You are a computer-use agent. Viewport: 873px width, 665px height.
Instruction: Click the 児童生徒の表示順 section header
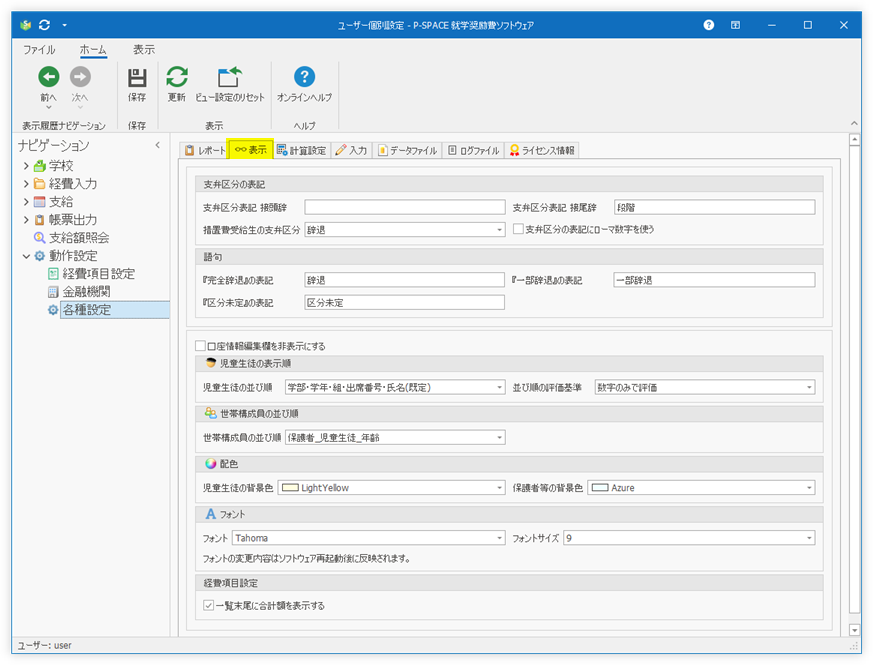coord(509,364)
